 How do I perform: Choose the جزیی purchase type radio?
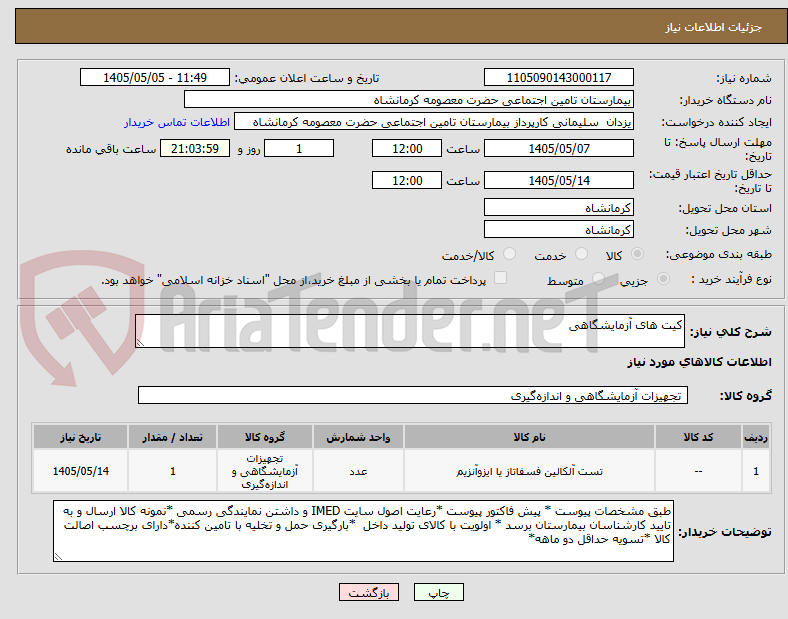pyautogui.click(x=663, y=278)
